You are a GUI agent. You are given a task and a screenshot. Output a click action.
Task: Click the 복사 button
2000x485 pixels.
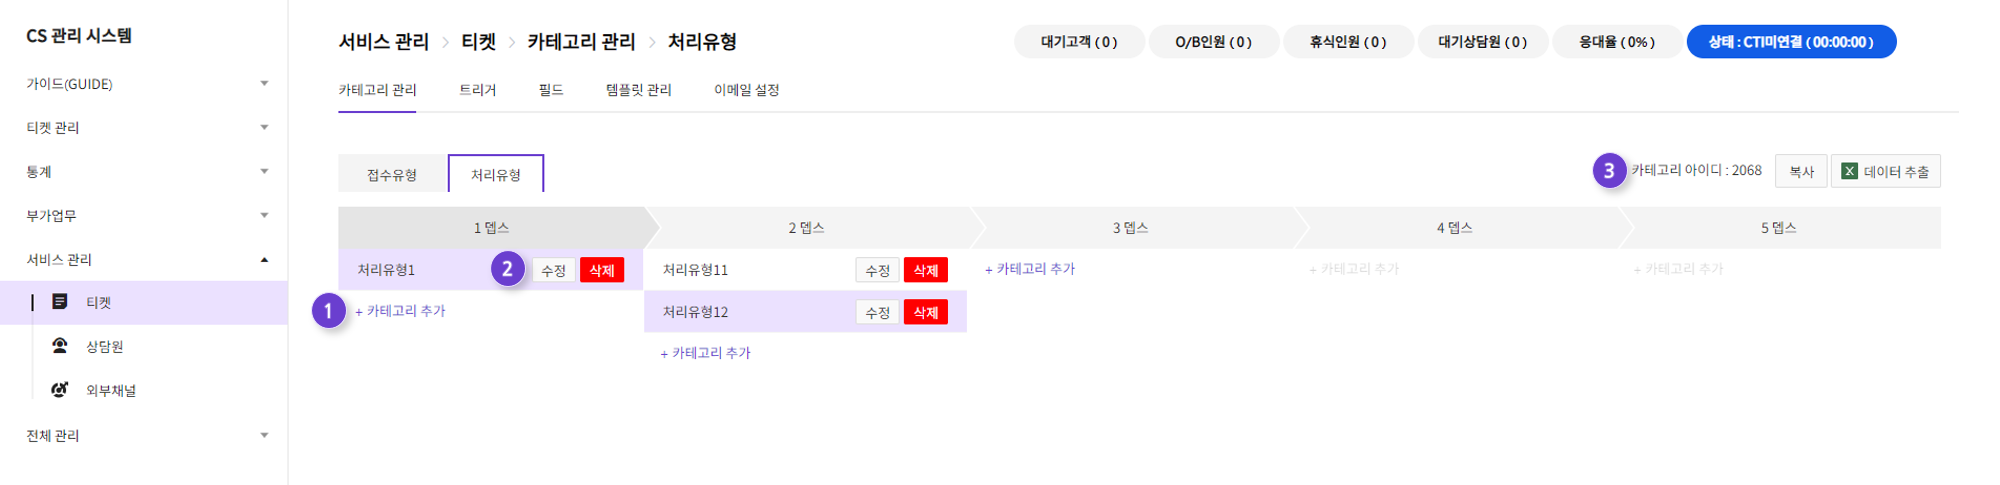click(x=1801, y=171)
